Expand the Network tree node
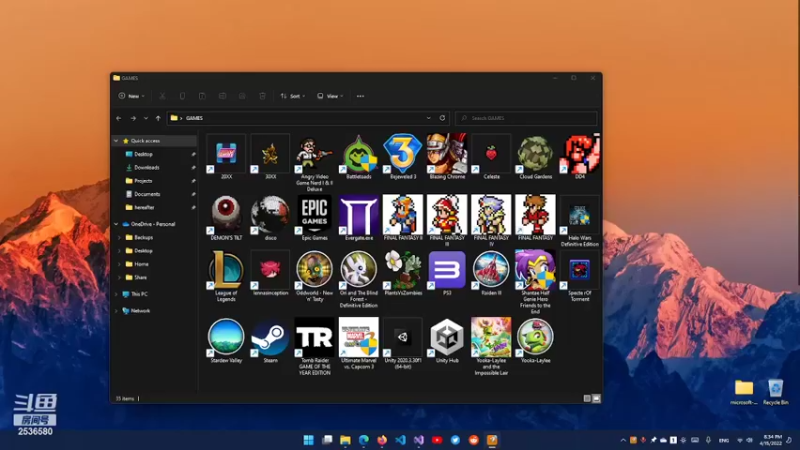Image resolution: width=800 pixels, height=450 pixels. (x=116, y=311)
